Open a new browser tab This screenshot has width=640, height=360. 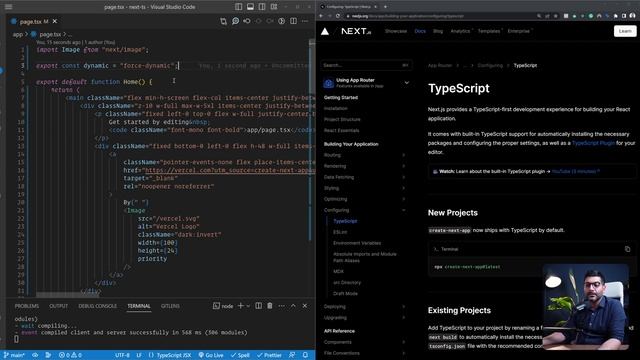click(x=385, y=7)
